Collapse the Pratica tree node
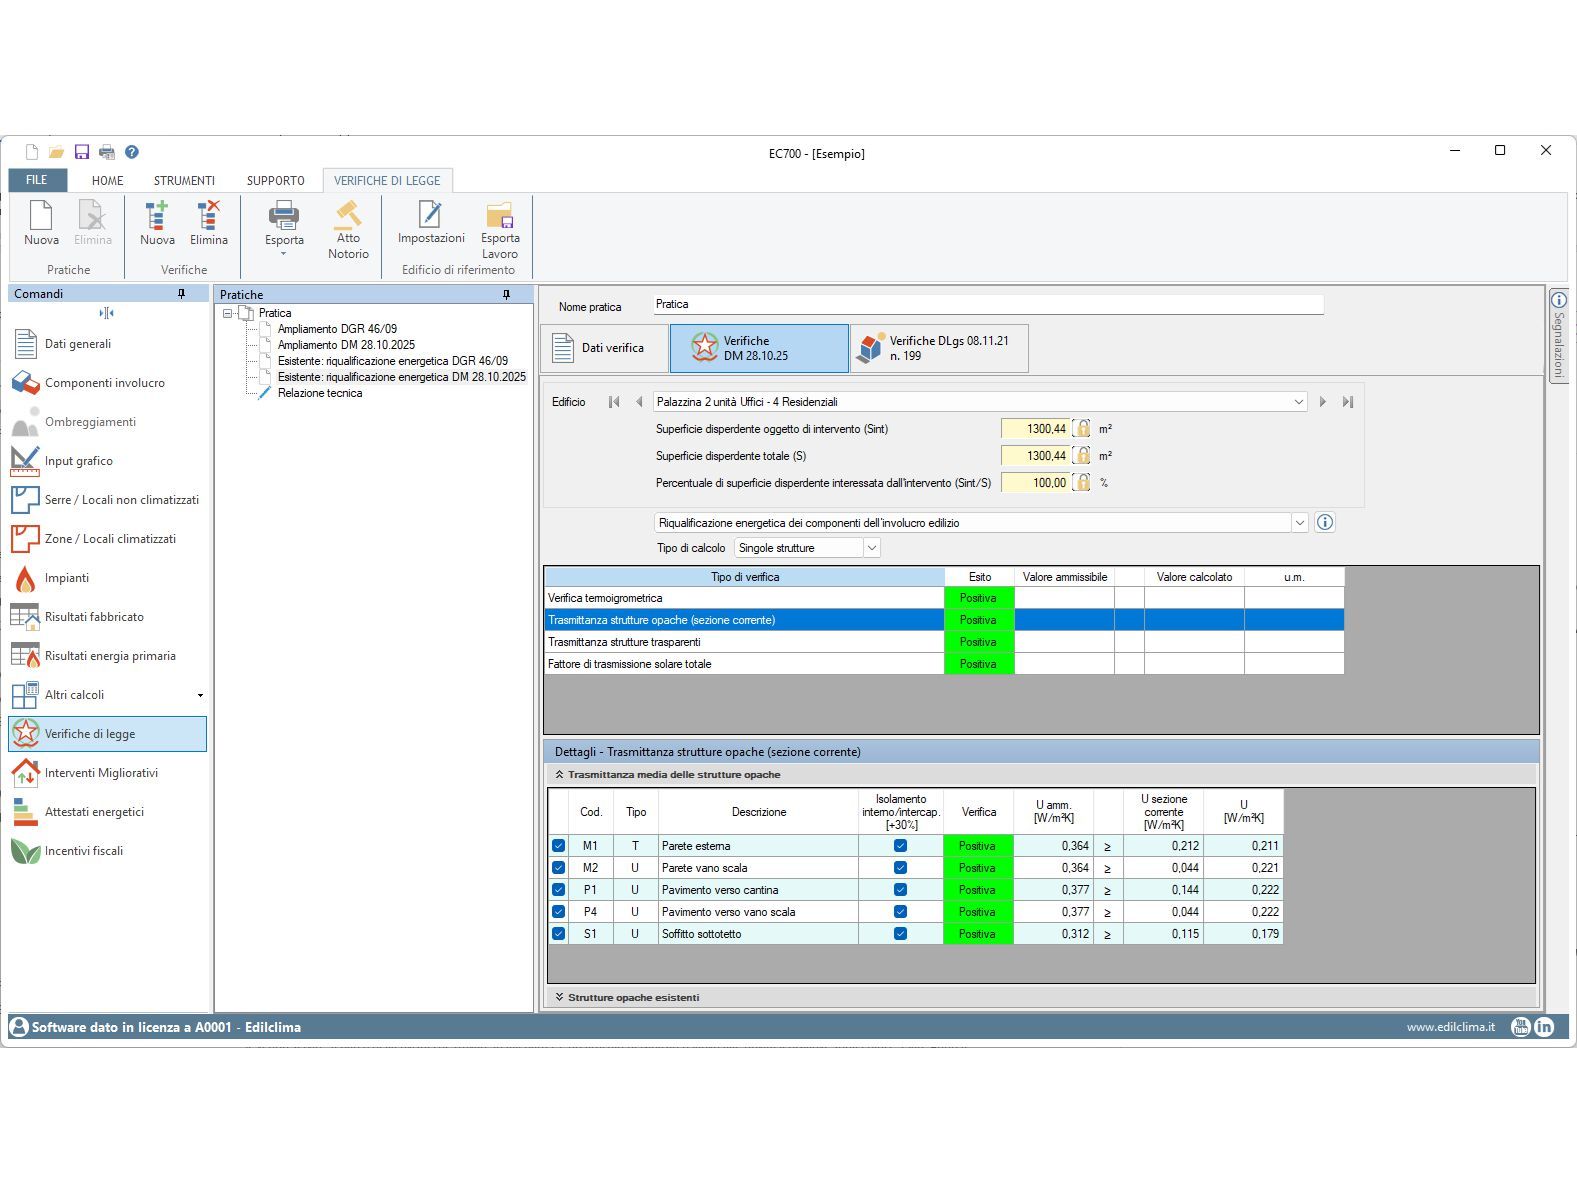The image size is (1577, 1183). coord(228,313)
